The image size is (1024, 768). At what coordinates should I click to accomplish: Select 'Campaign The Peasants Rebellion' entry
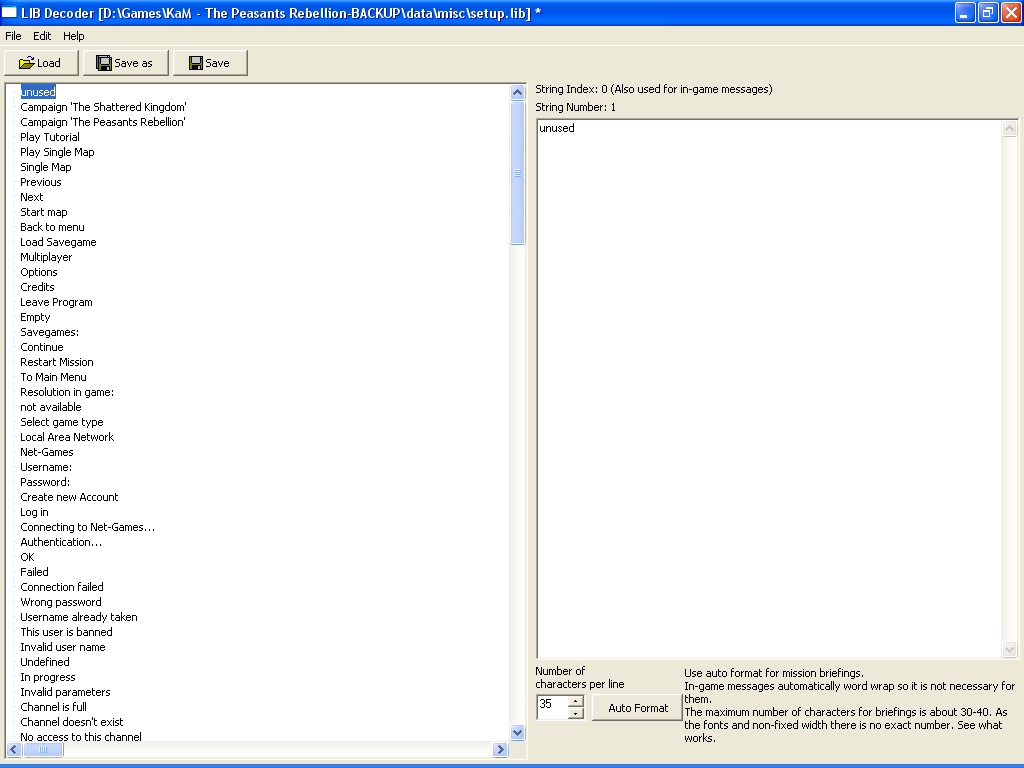click(103, 122)
